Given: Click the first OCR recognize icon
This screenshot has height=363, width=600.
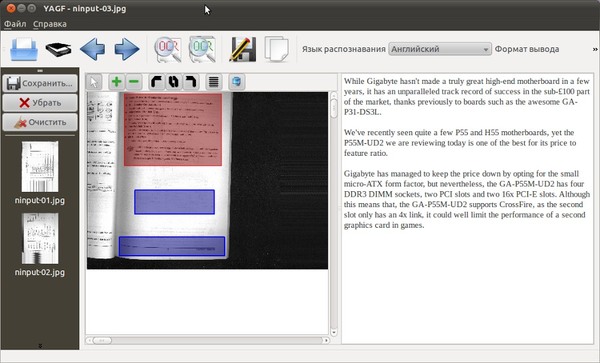Looking at the screenshot, I should click(168, 49).
